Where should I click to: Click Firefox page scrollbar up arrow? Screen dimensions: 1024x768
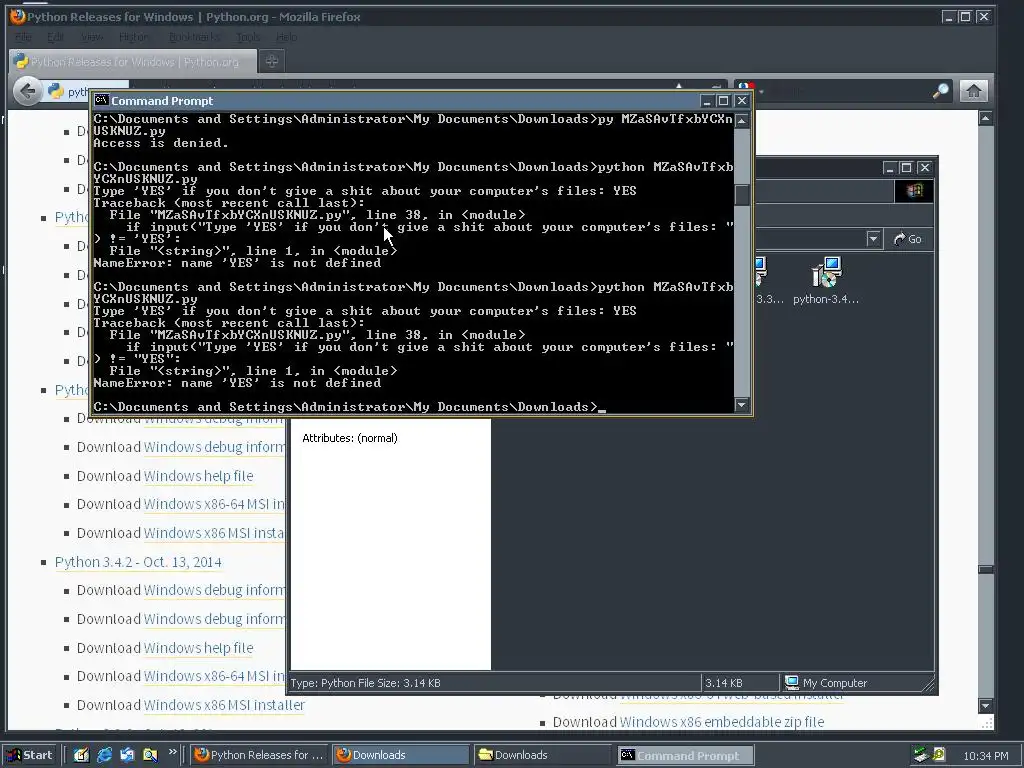[985, 118]
